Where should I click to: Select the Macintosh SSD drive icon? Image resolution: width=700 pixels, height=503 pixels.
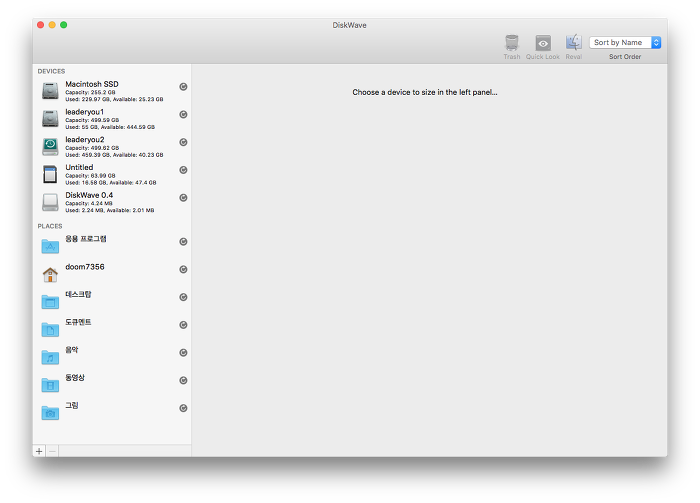click(50, 91)
